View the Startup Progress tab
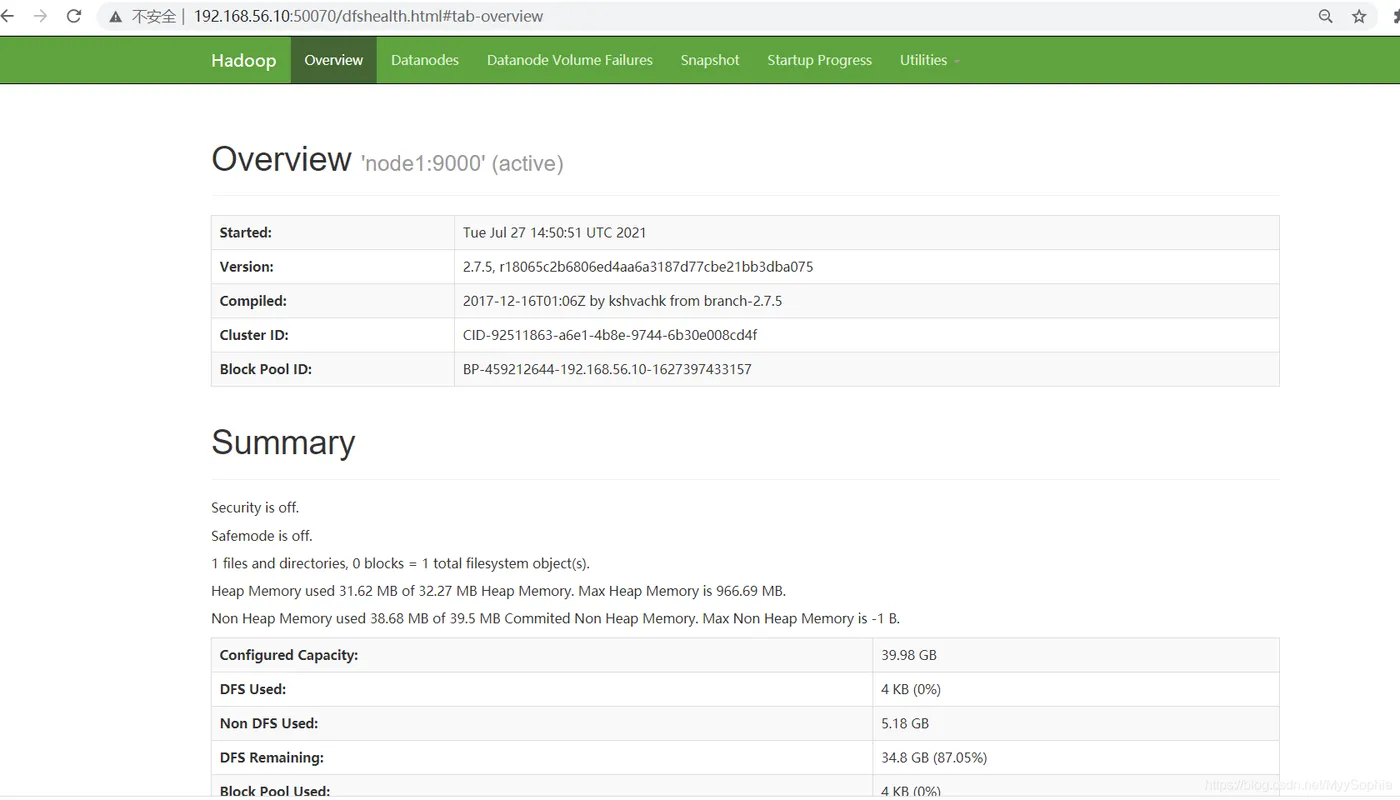Image resolution: width=1400 pixels, height=800 pixels. [x=820, y=60]
